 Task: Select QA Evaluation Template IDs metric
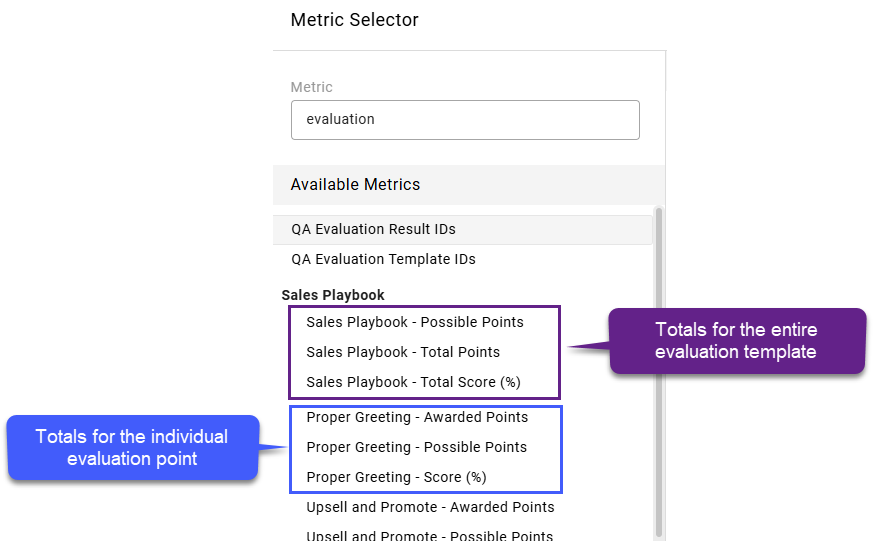click(463, 259)
